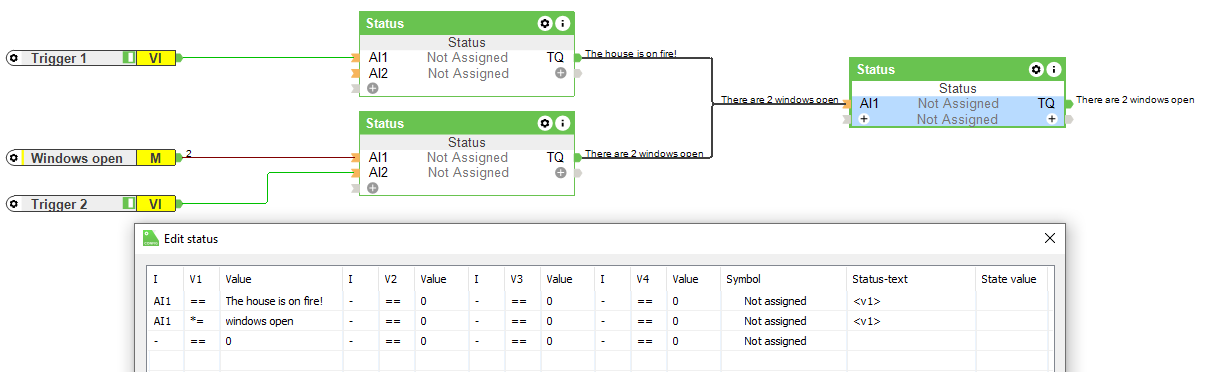Select TQ output of the blue-highlighted Status block
This screenshot has height=372, width=1205.
1046,103
